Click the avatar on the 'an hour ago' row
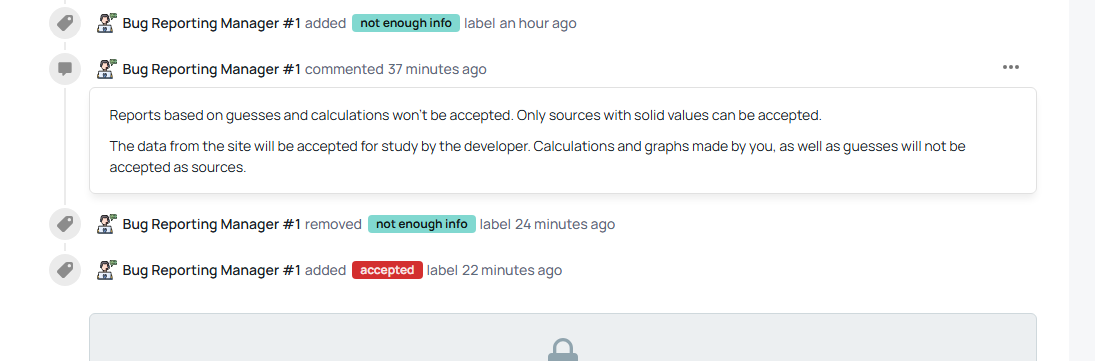Viewport: 1095px width, 361px height. pyautogui.click(x=107, y=22)
